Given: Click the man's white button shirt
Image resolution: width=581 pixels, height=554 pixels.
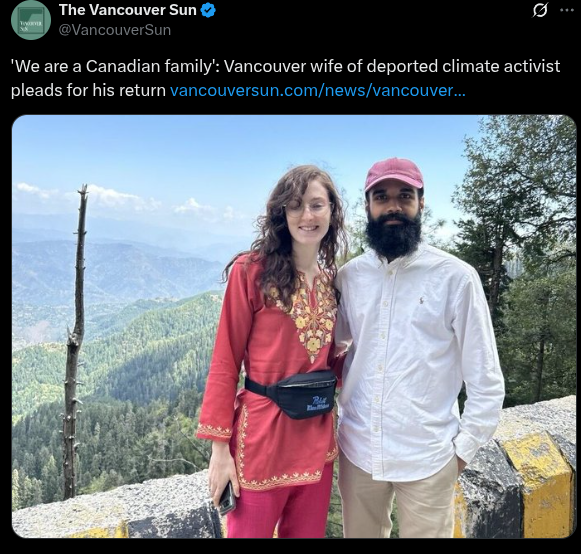Looking at the screenshot, I should [x=419, y=363].
